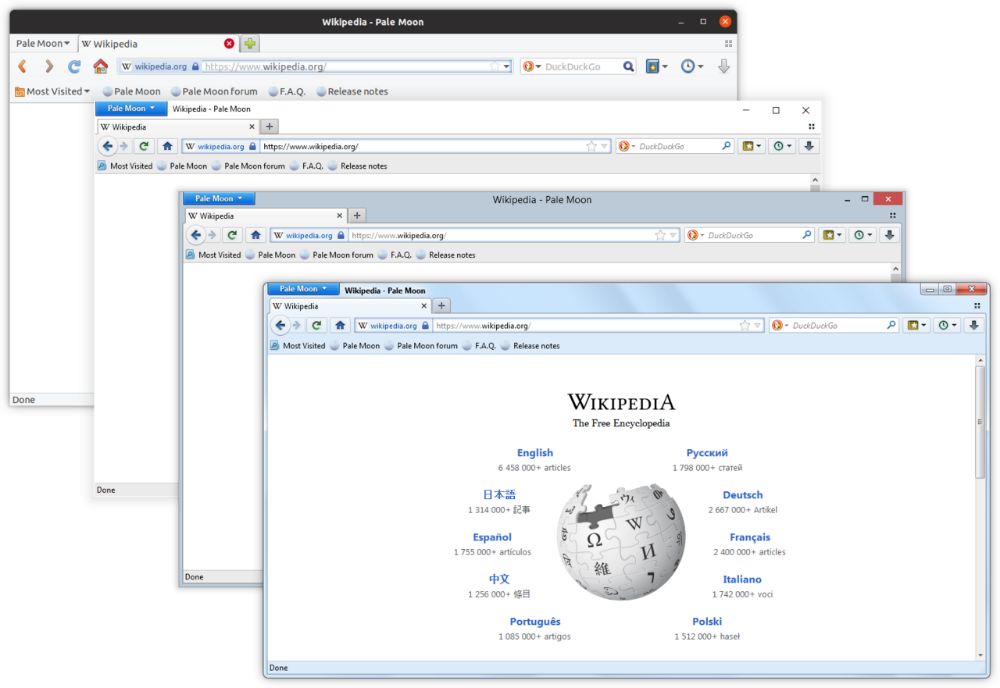The height and width of the screenshot is (688, 1000).
Task: Click search magnifier in the Windows 8 window
Action: pyautogui.click(x=807, y=235)
